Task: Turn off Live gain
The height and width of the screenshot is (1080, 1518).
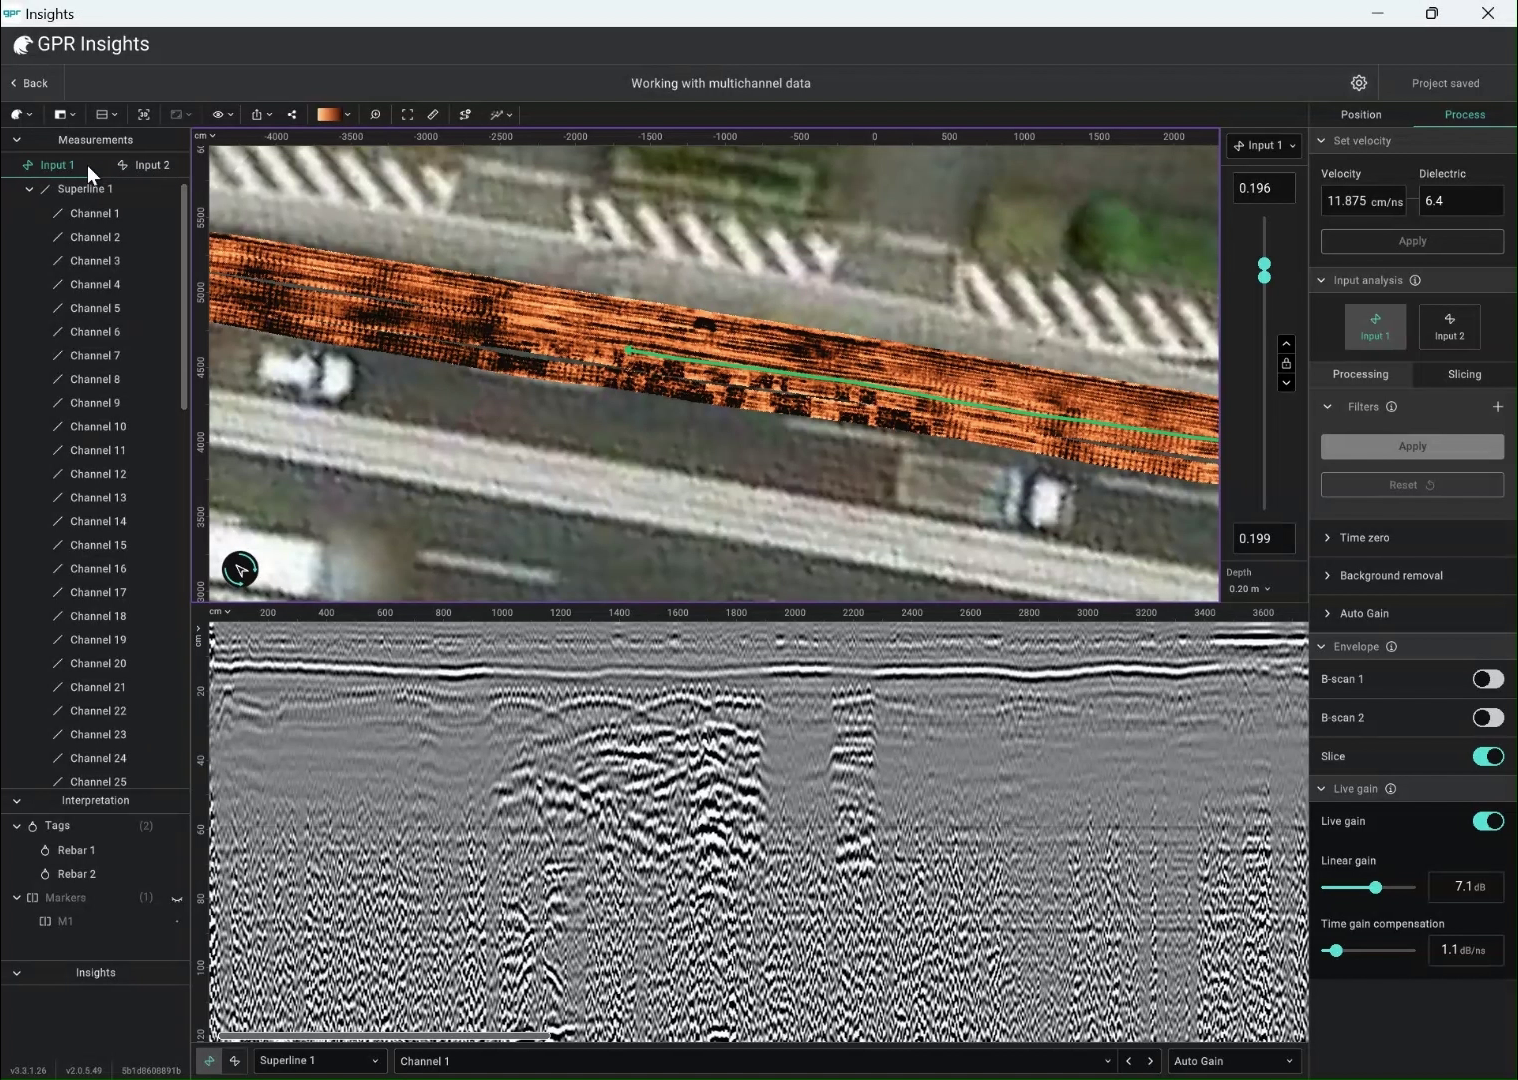Action: (x=1488, y=821)
